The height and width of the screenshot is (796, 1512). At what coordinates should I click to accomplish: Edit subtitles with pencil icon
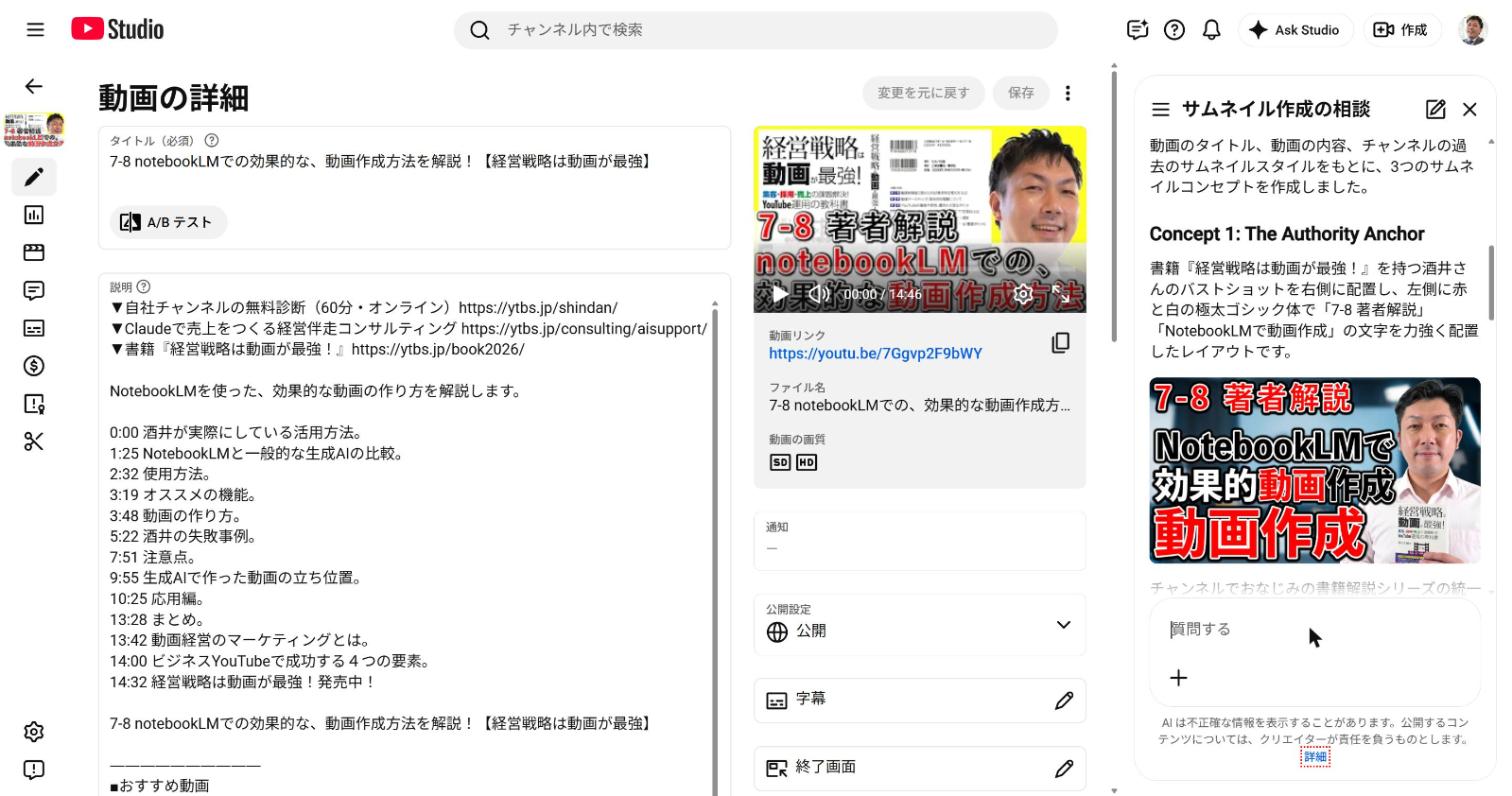click(x=1064, y=700)
